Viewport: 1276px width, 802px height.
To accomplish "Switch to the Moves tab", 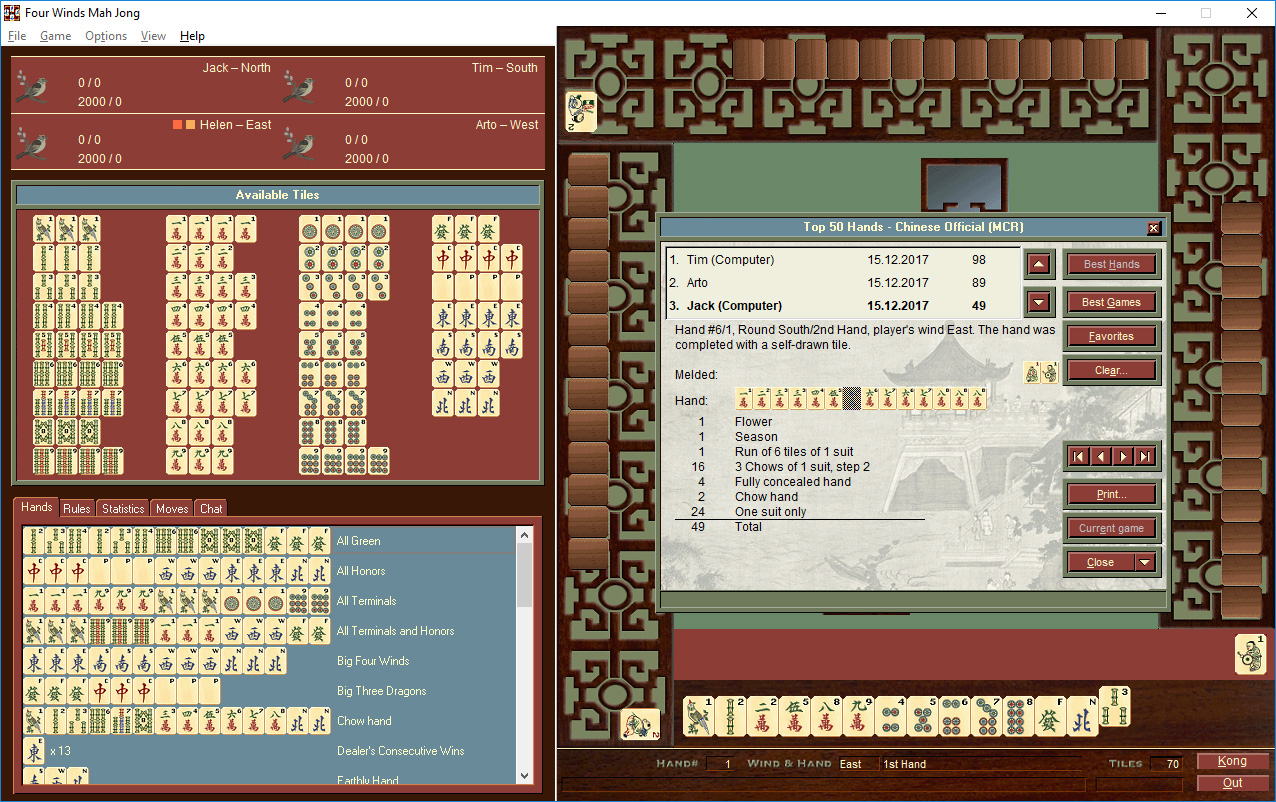I will [171, 509].
